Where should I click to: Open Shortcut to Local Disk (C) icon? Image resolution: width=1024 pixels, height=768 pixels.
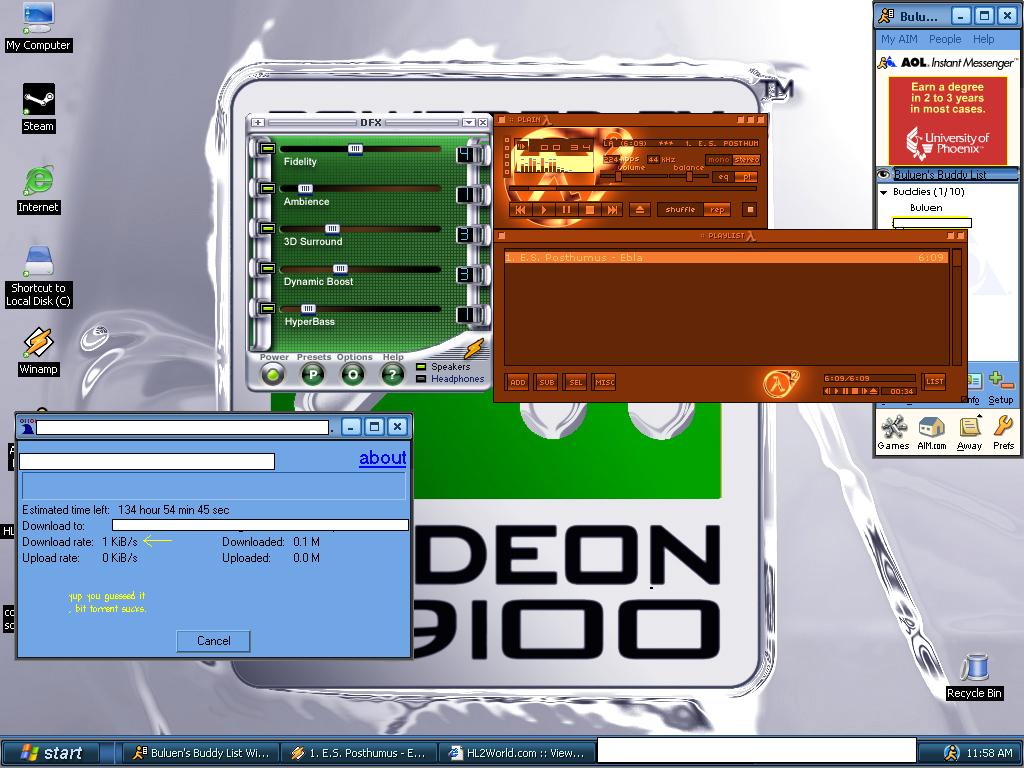pyautogui.click(x=38, y=276)
